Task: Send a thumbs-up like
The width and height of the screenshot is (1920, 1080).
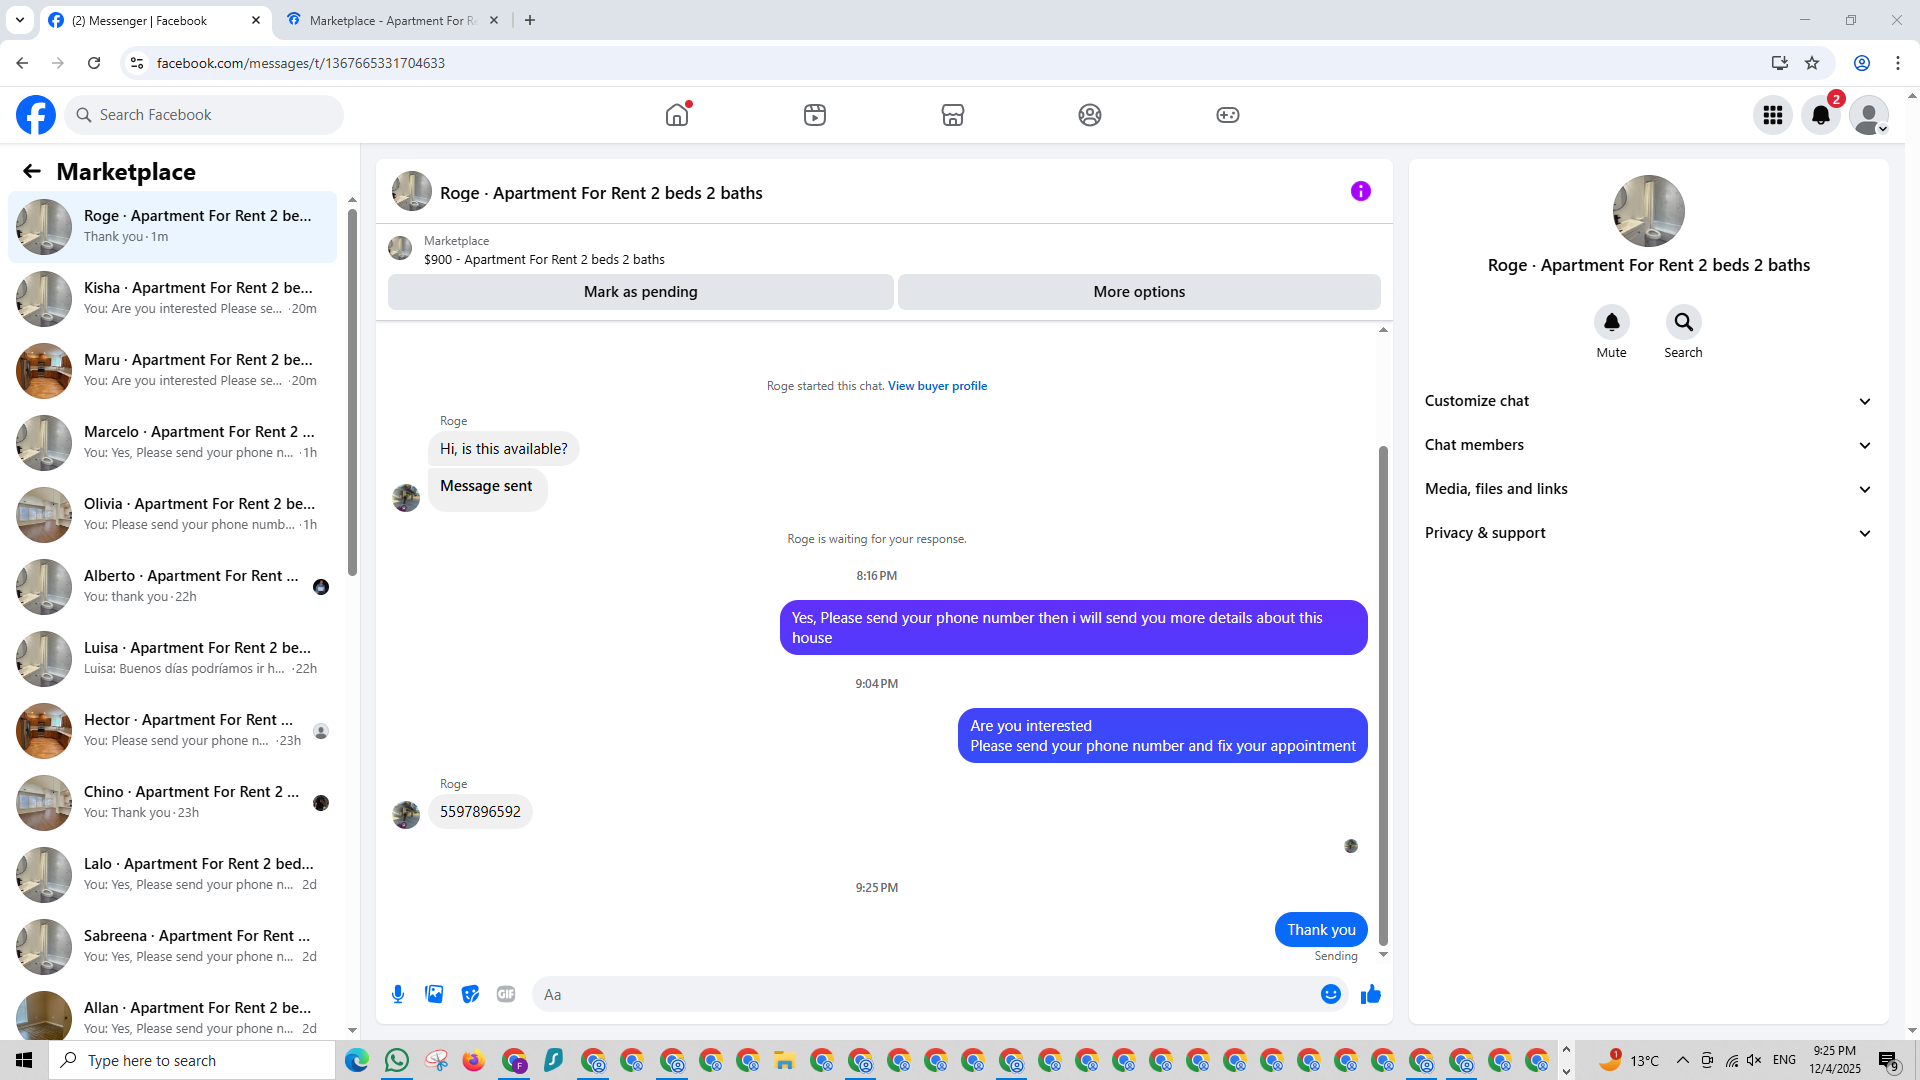Action: click(x=1370, y=994)
